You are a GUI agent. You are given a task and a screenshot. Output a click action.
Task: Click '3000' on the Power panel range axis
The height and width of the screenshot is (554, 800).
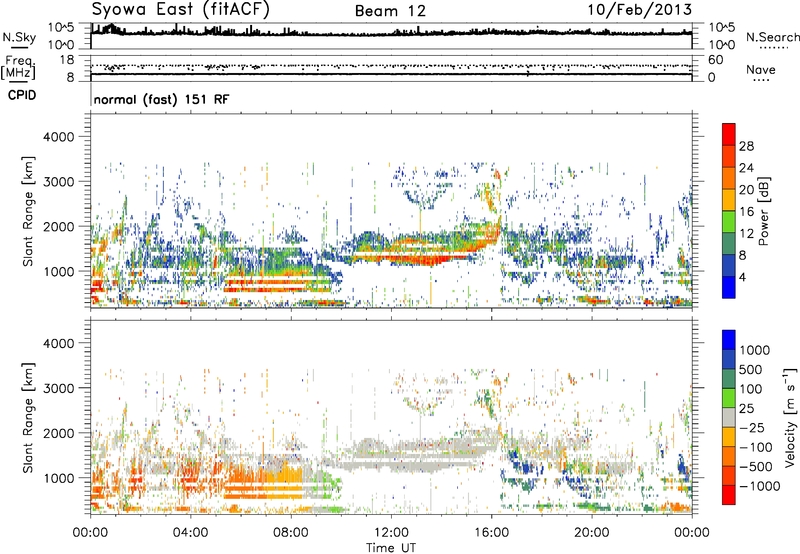point(58,182)
